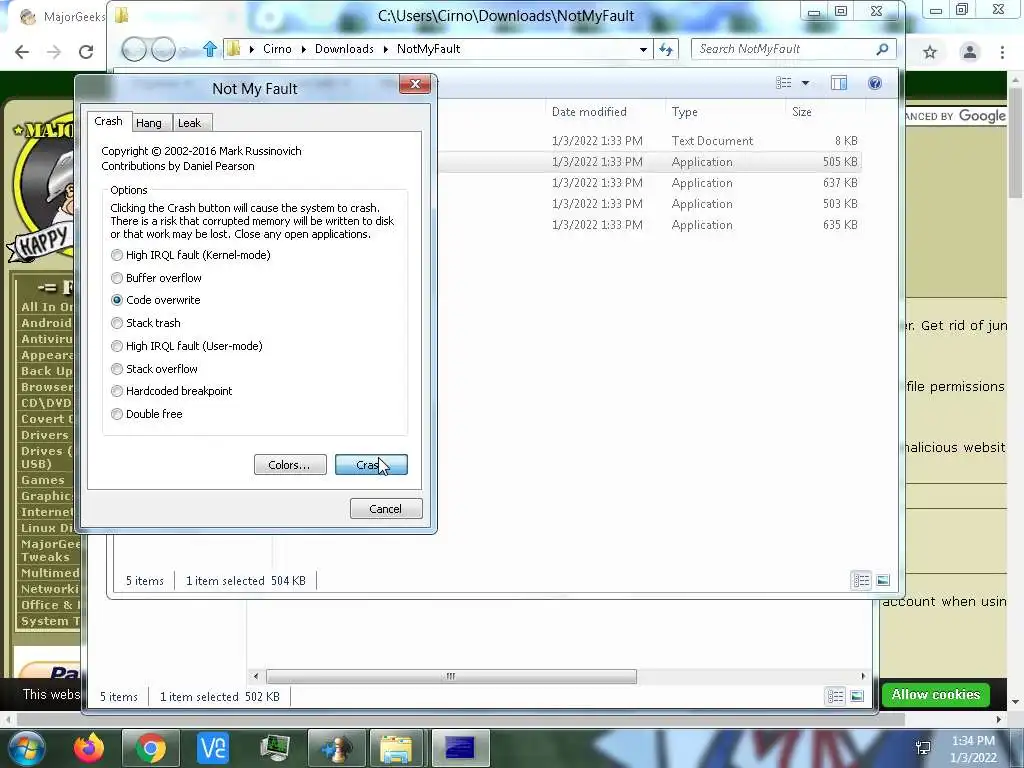Open Explorer help icon
The width and height of the screenshot is (1024, 768).
tap(875, 83)
